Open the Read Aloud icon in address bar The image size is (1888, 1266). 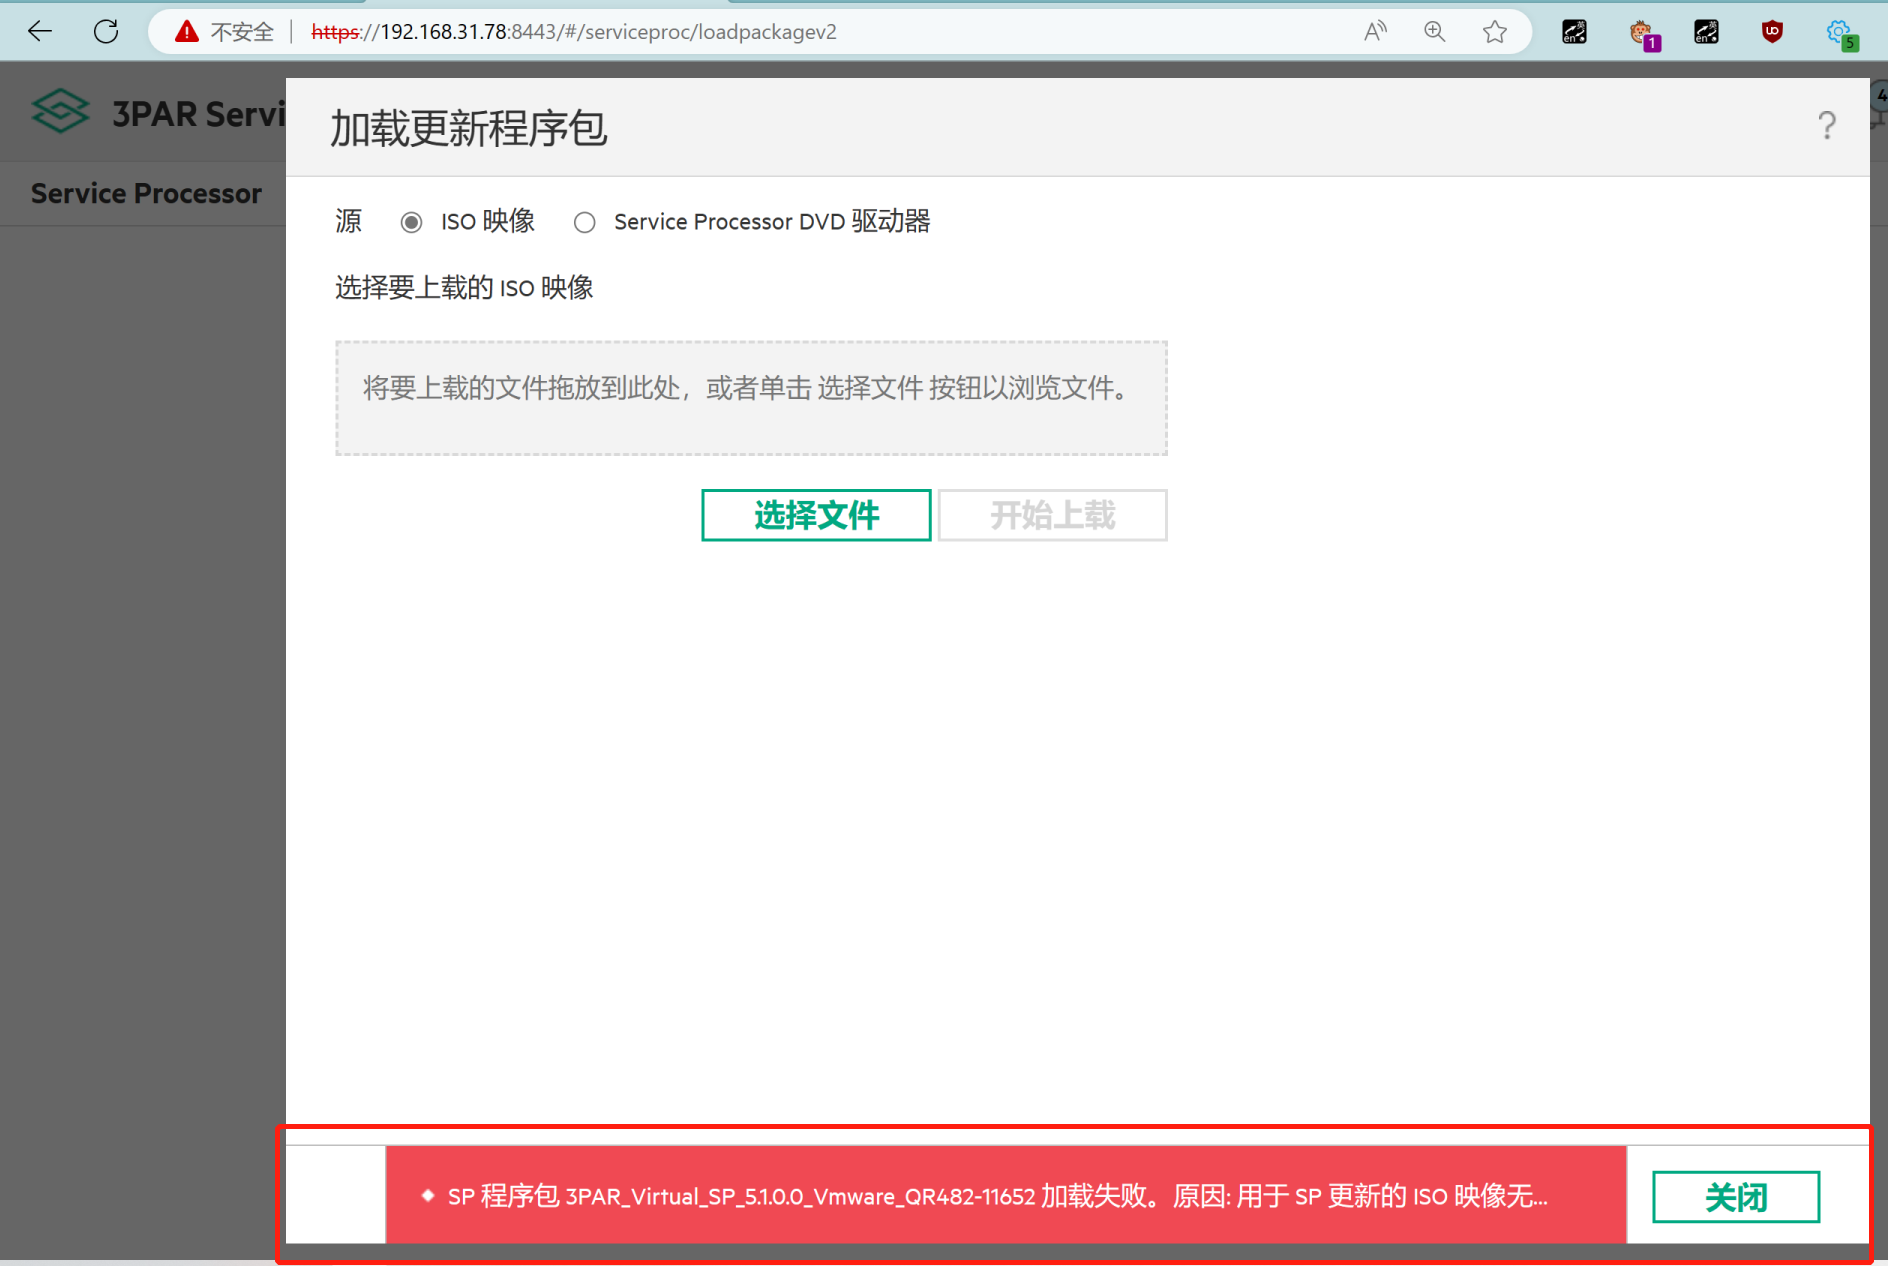coord(1376,32)
